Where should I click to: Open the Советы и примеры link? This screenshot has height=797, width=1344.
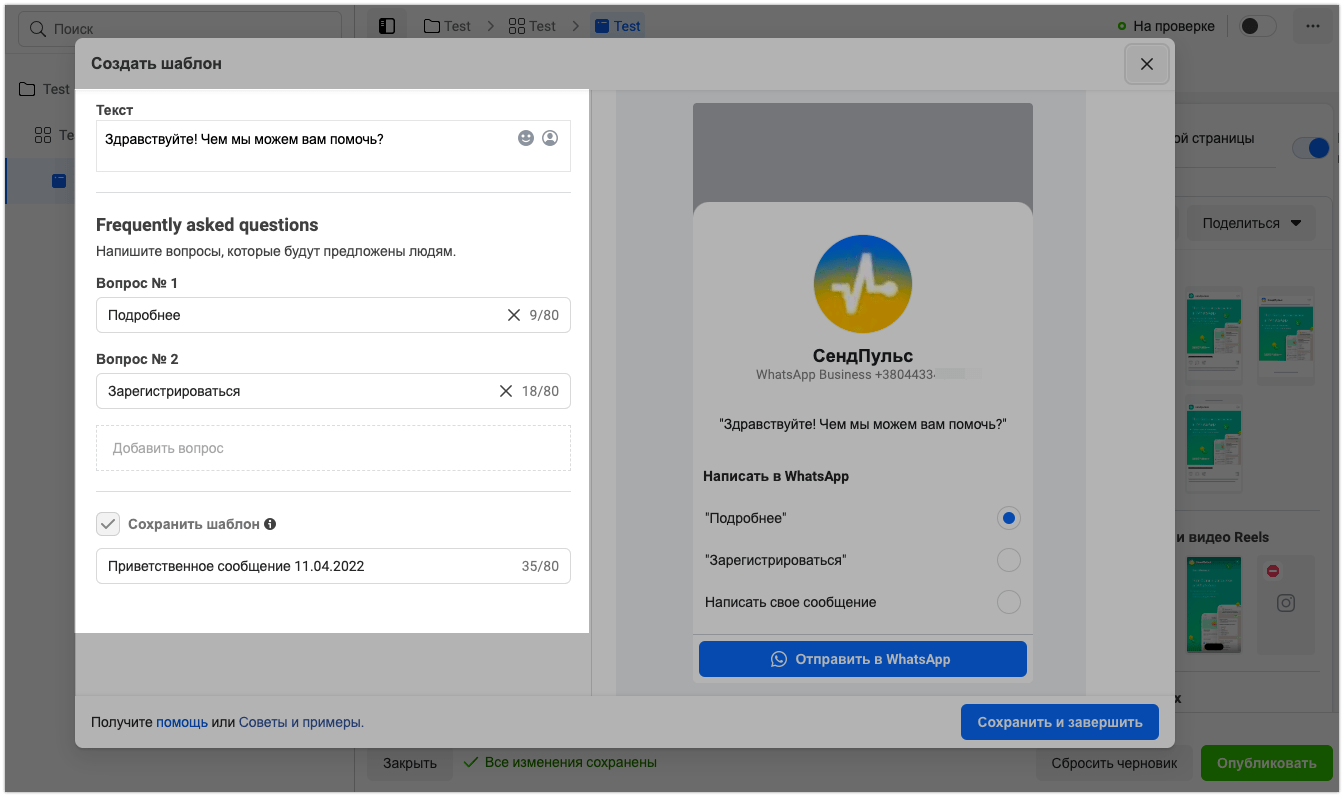point(301,721)
